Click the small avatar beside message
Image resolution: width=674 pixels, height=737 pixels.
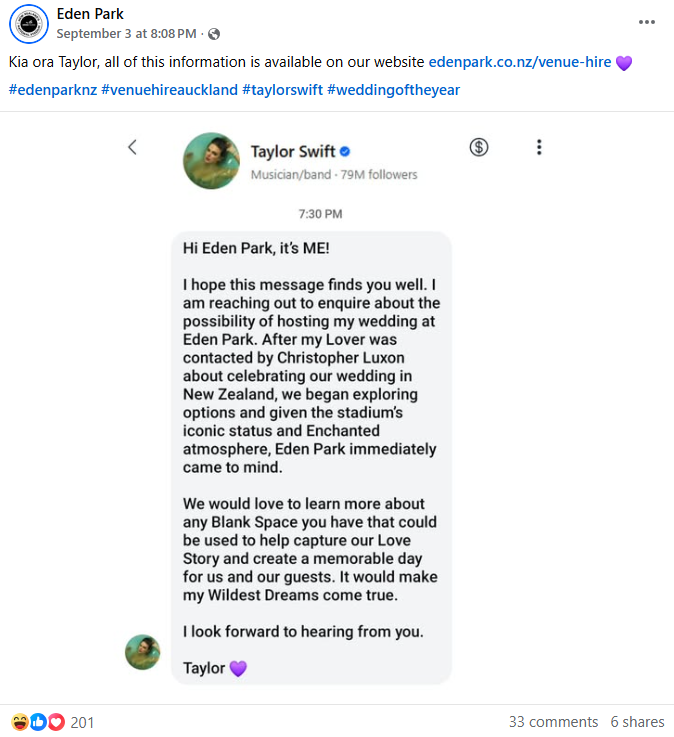click(142, 652)
